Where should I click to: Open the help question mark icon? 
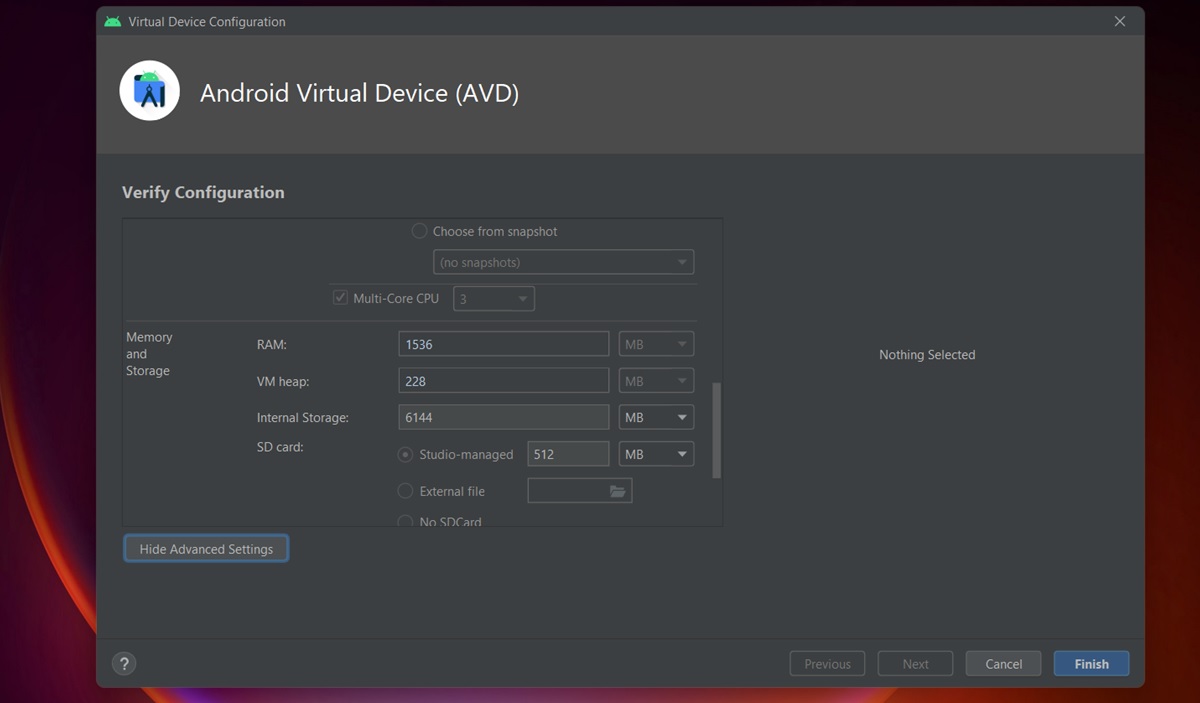[124, 664]
